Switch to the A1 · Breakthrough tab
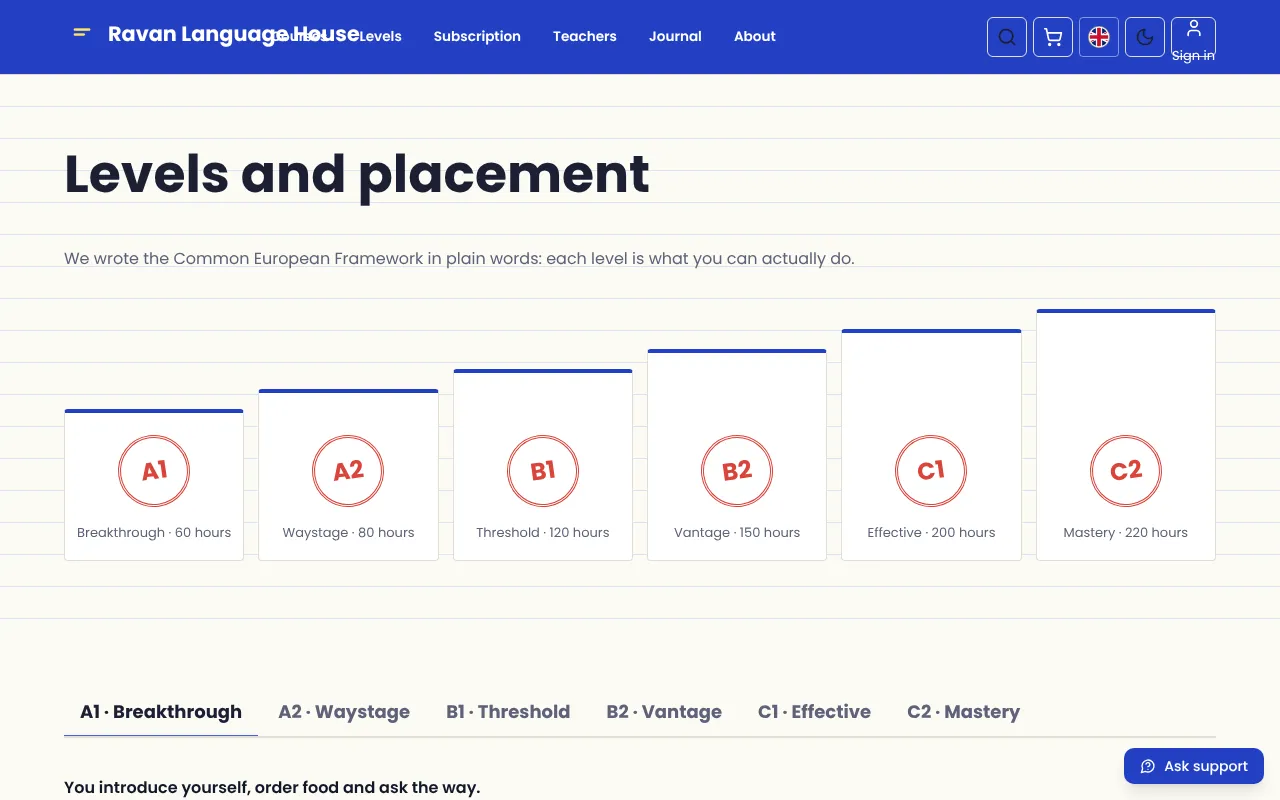 pyautogui.click(x=161, y=712)
